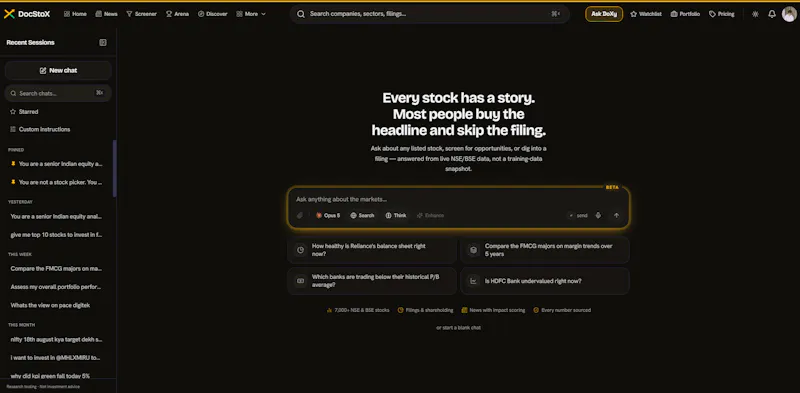Screen dimensions: 800x393
Task: Open the Opus 5 model selector
Action: 328,215
